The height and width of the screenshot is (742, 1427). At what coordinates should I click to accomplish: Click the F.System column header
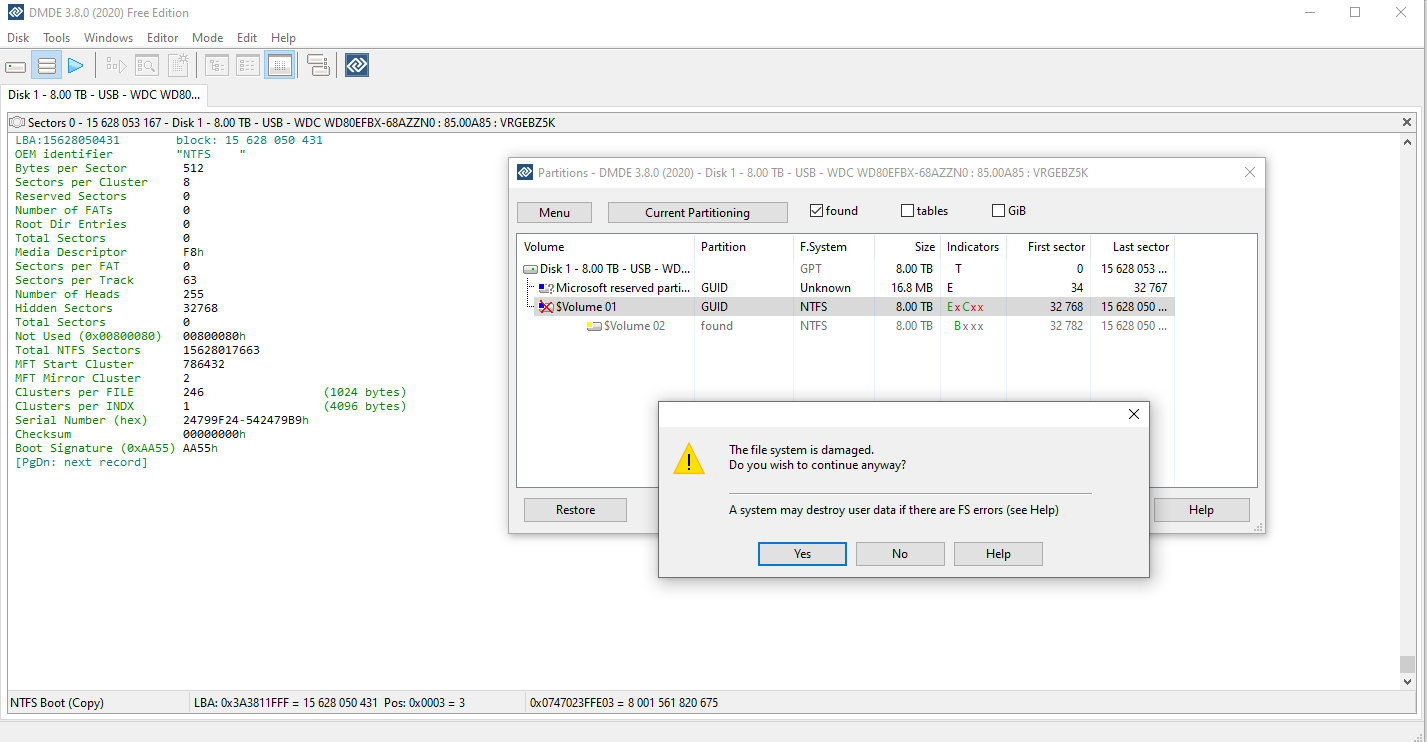click(834, 247)
